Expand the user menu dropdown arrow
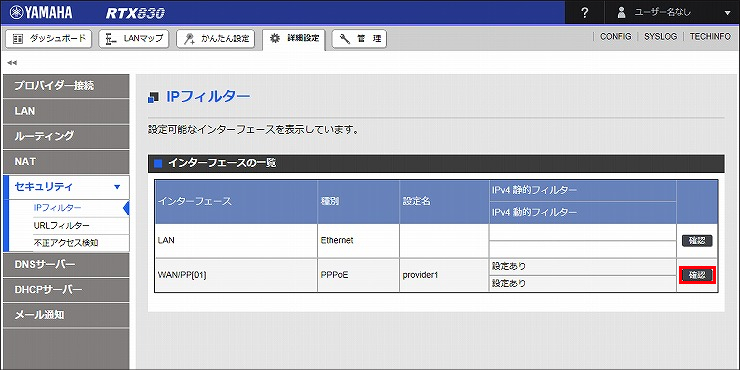The height and width of the screenshot is (370, 740). (726, 14)
